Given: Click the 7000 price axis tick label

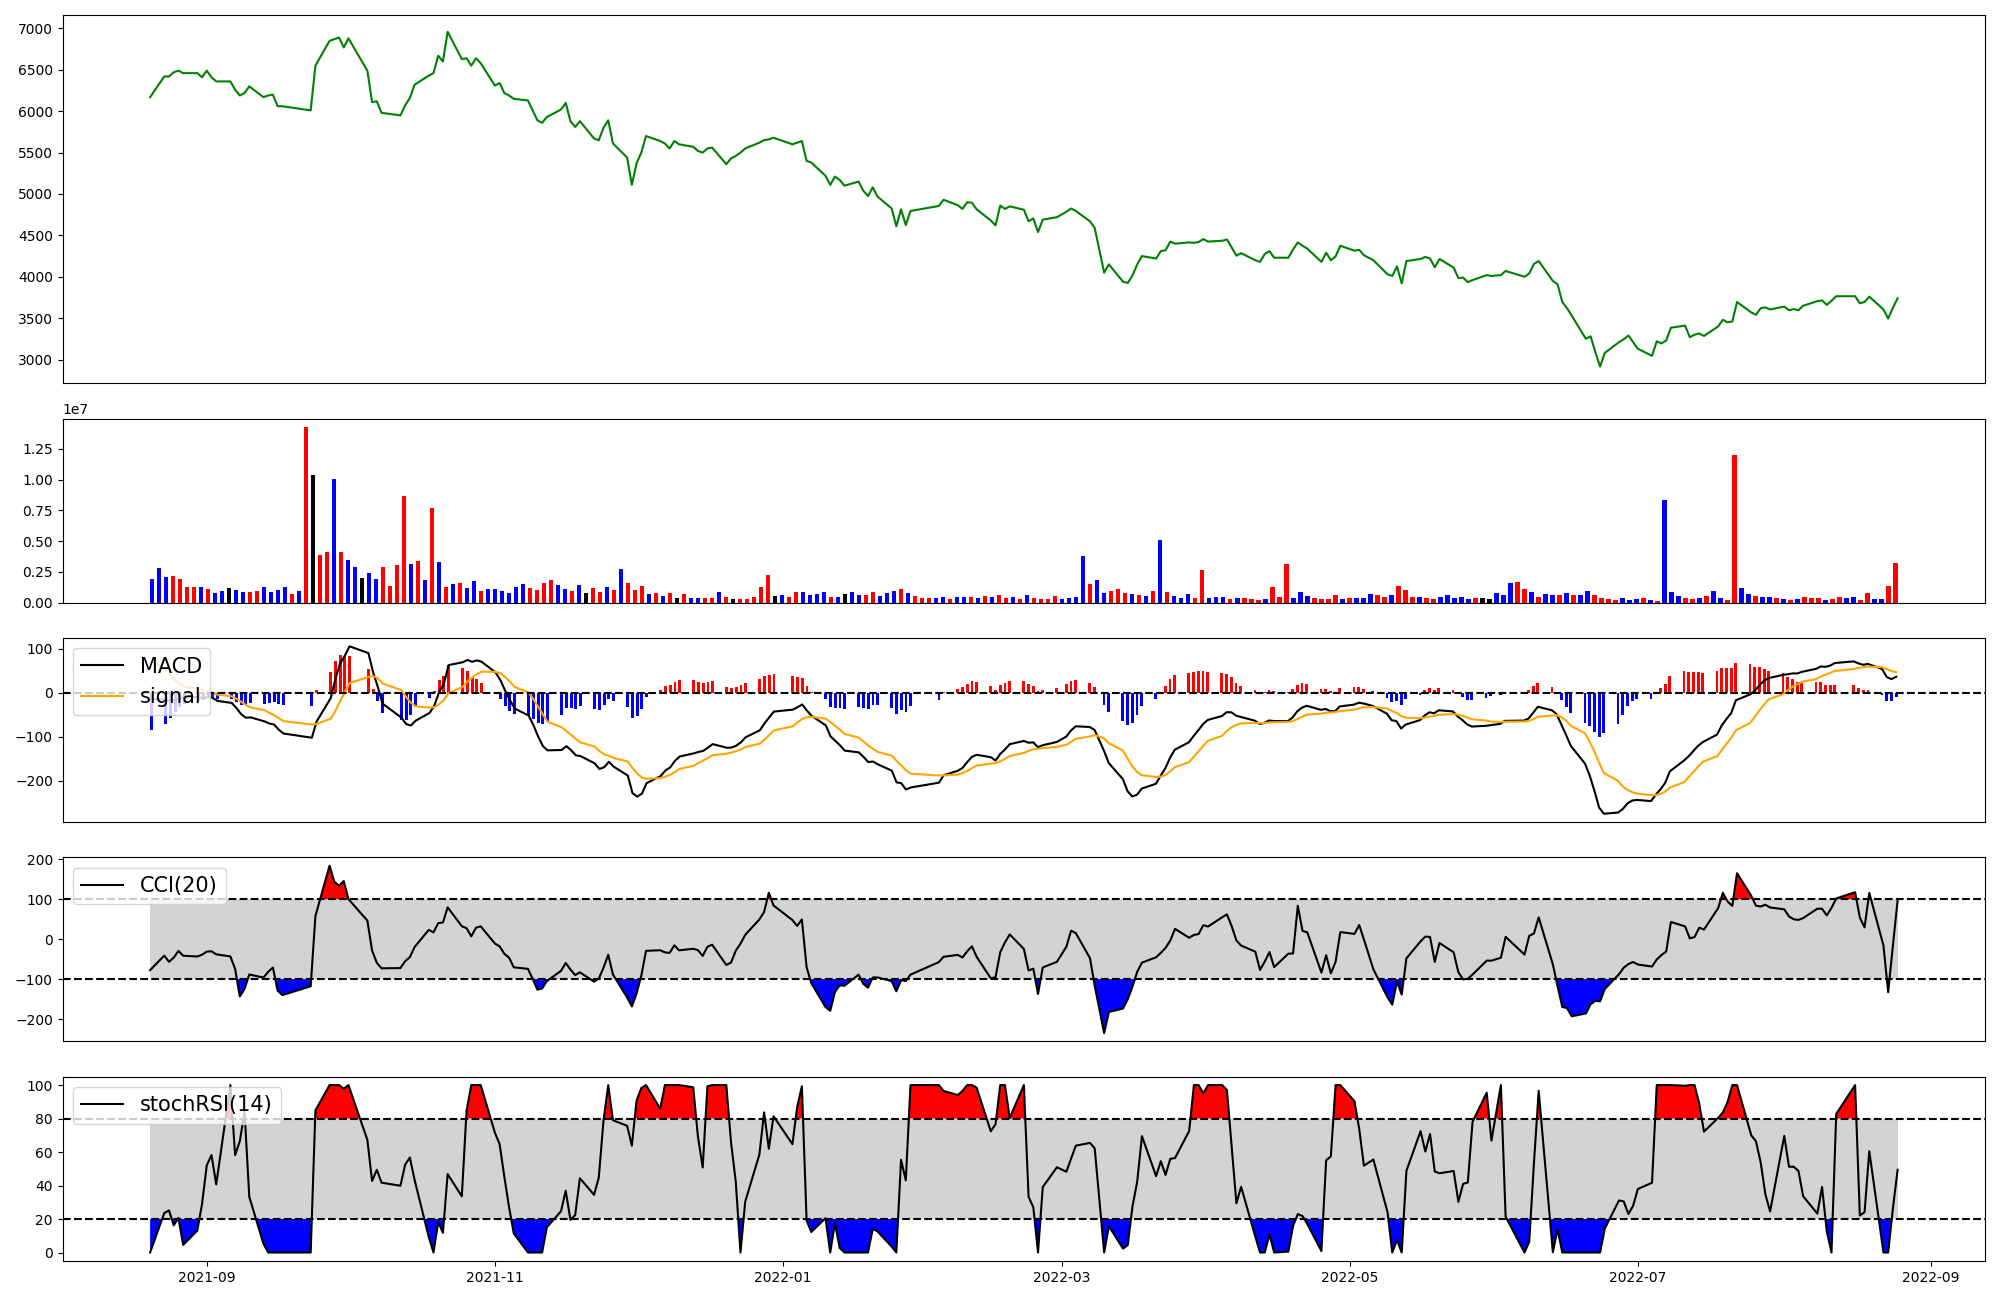Looking at the screenshot, I should click(x=36, y=29).
